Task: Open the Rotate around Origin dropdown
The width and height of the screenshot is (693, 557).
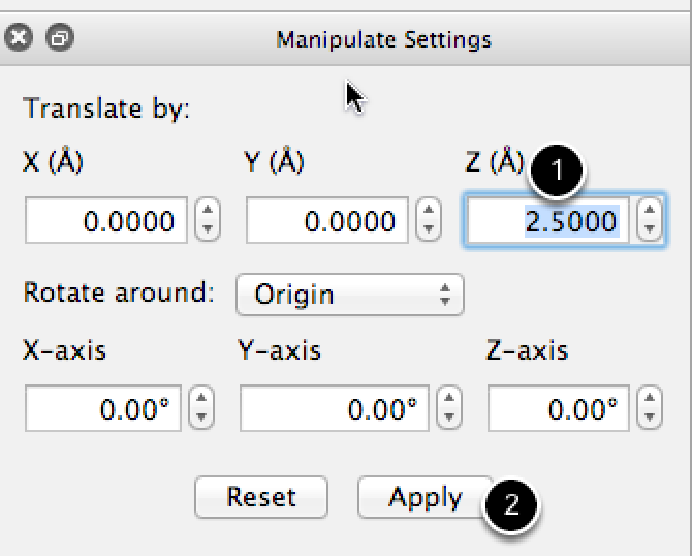Action: tap(350, 295)
